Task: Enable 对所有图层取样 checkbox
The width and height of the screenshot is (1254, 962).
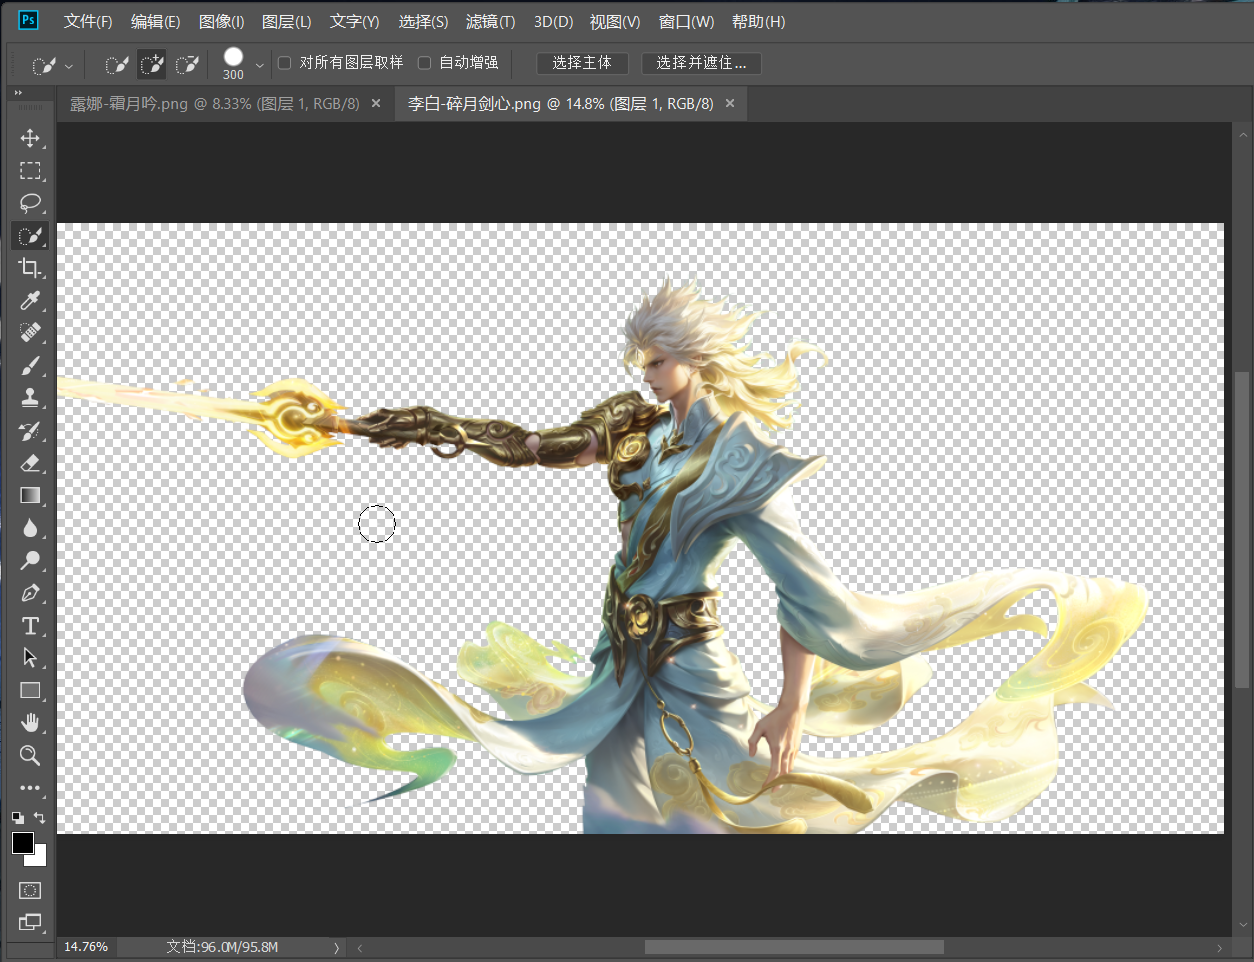Action: [x=284, y=63]
